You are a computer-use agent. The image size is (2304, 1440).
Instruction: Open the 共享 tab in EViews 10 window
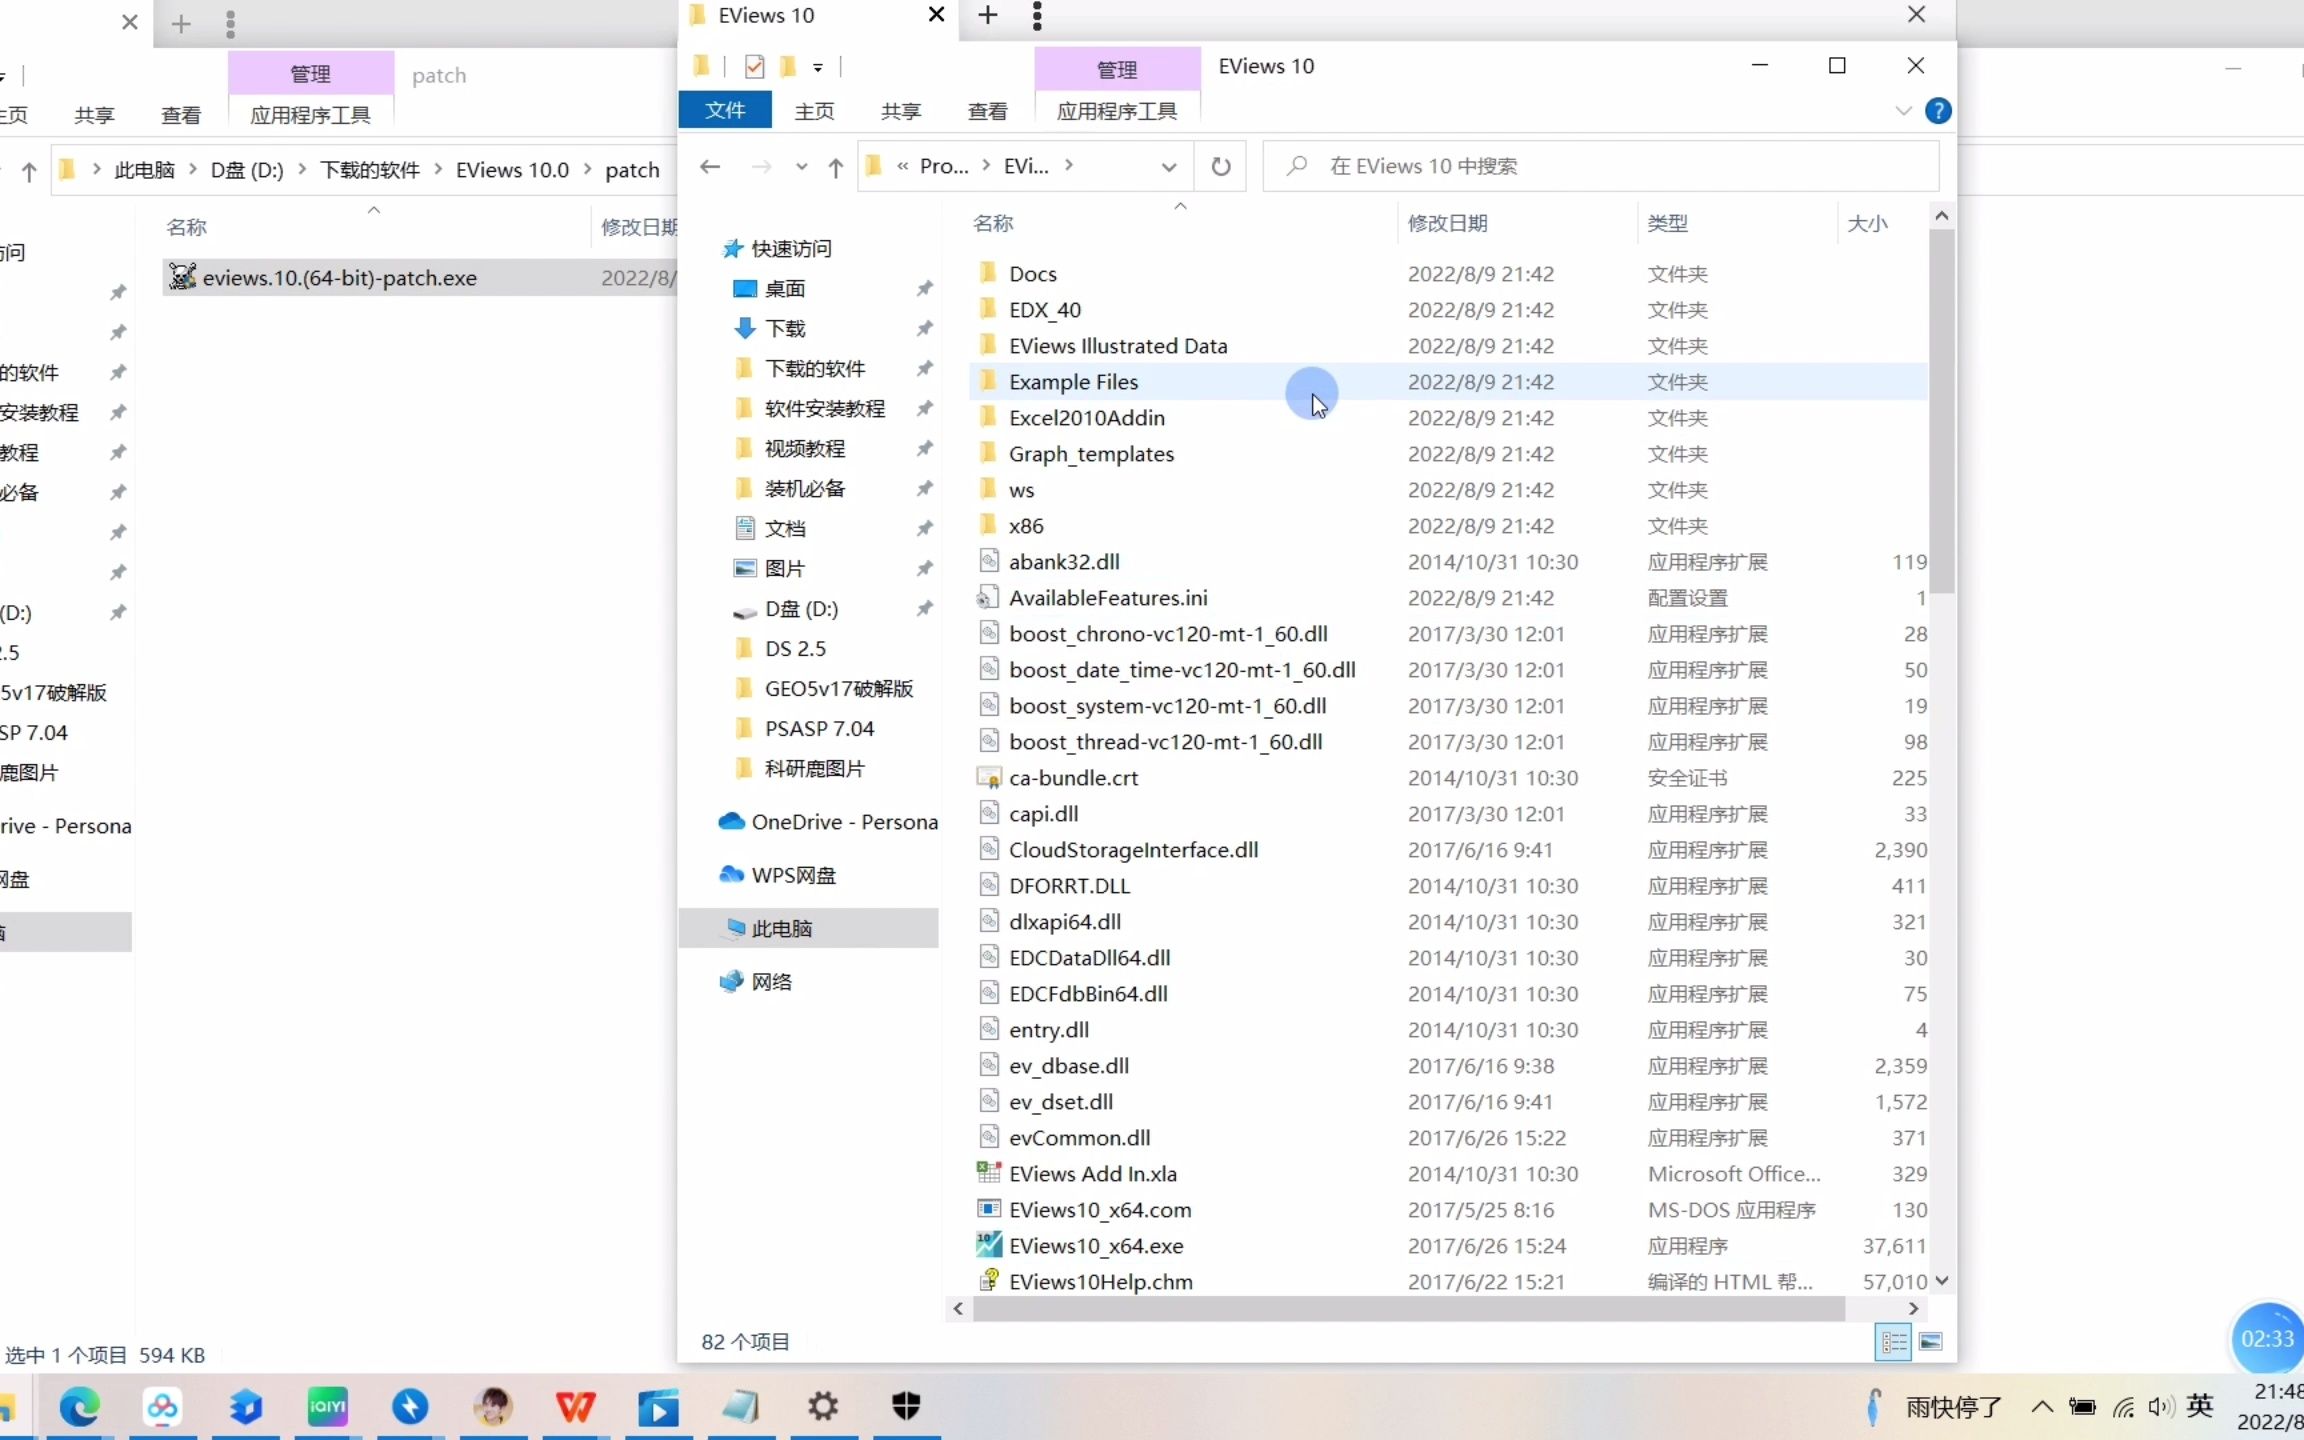click(901, 111)
